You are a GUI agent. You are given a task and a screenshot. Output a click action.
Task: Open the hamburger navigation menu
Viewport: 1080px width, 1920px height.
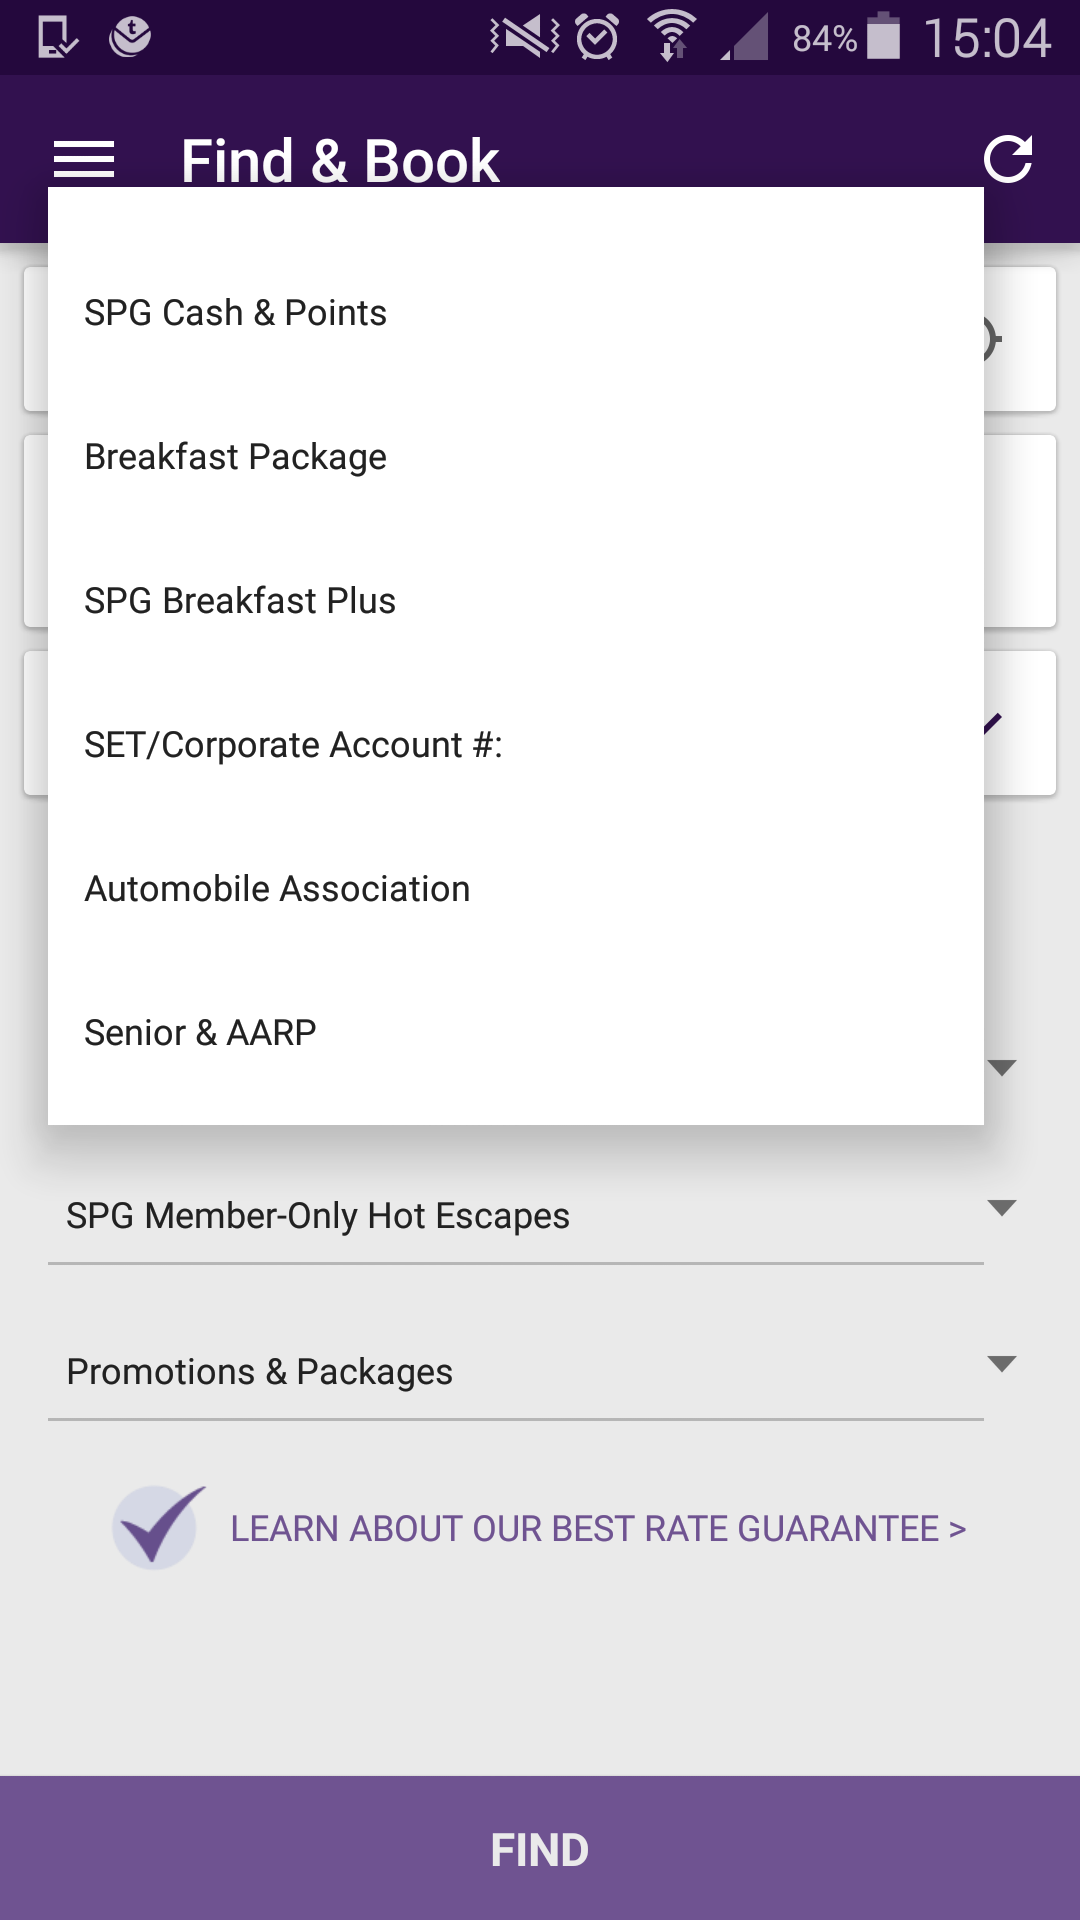pos(84,160)
